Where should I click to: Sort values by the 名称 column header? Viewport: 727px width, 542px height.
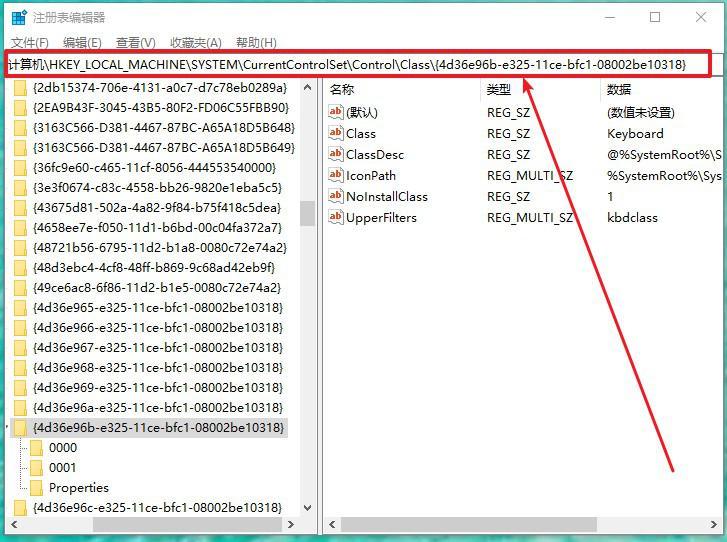click(342, 90)
